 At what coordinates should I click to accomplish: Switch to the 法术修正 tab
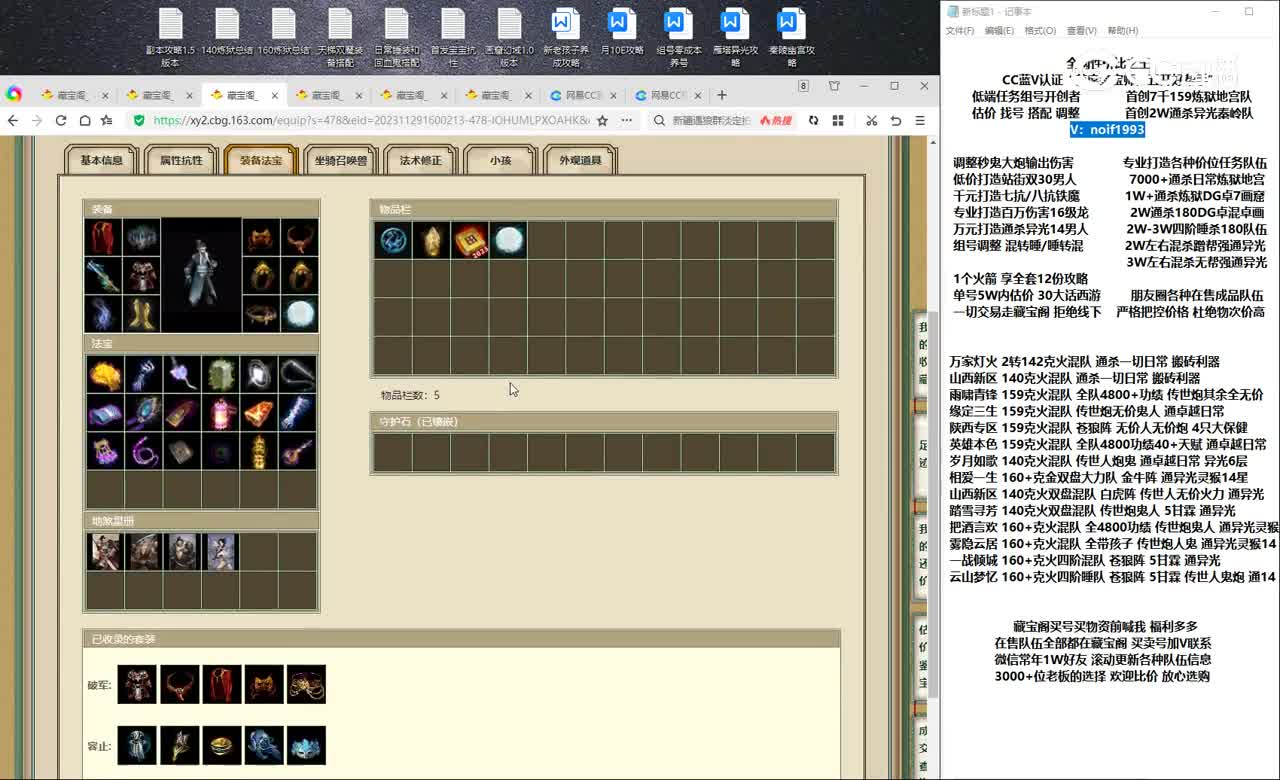421,160
